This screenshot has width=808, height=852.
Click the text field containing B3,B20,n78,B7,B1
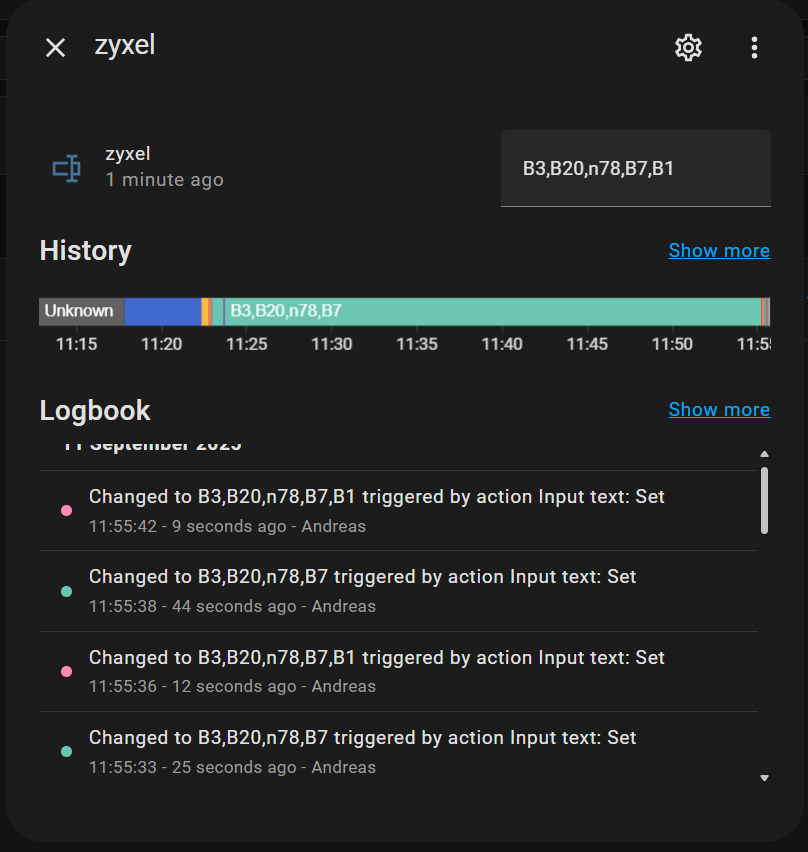click(635, 168)
